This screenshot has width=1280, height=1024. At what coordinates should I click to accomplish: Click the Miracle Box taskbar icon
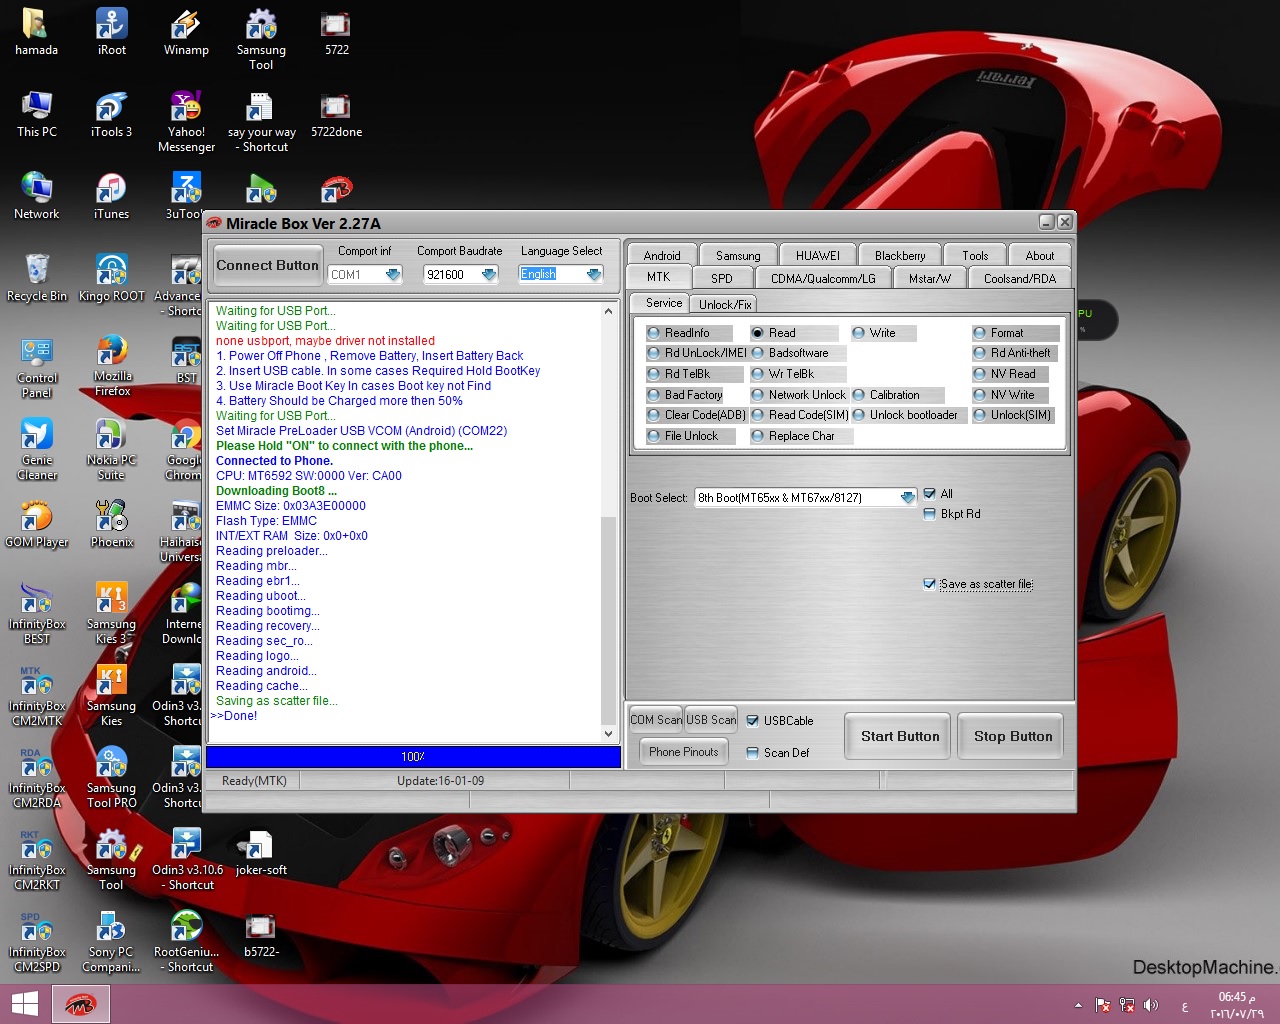pos(80,1004)
